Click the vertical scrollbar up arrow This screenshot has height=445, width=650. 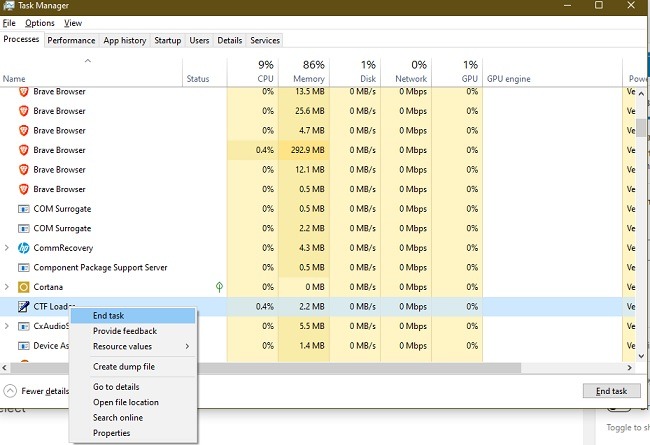tap(641, 94)
